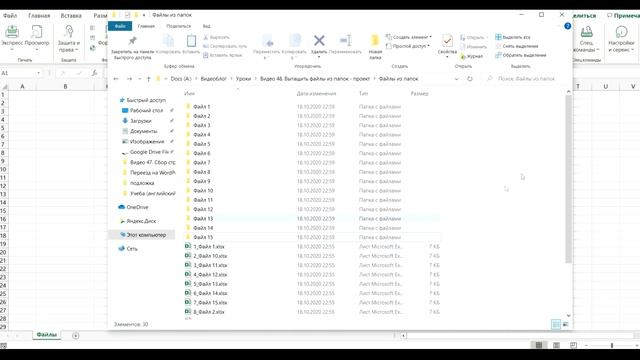The width and height of the screenshot is (640, 360).
Task: Open recent locations dropdown near nav arrows
Action: pos(140,79)
